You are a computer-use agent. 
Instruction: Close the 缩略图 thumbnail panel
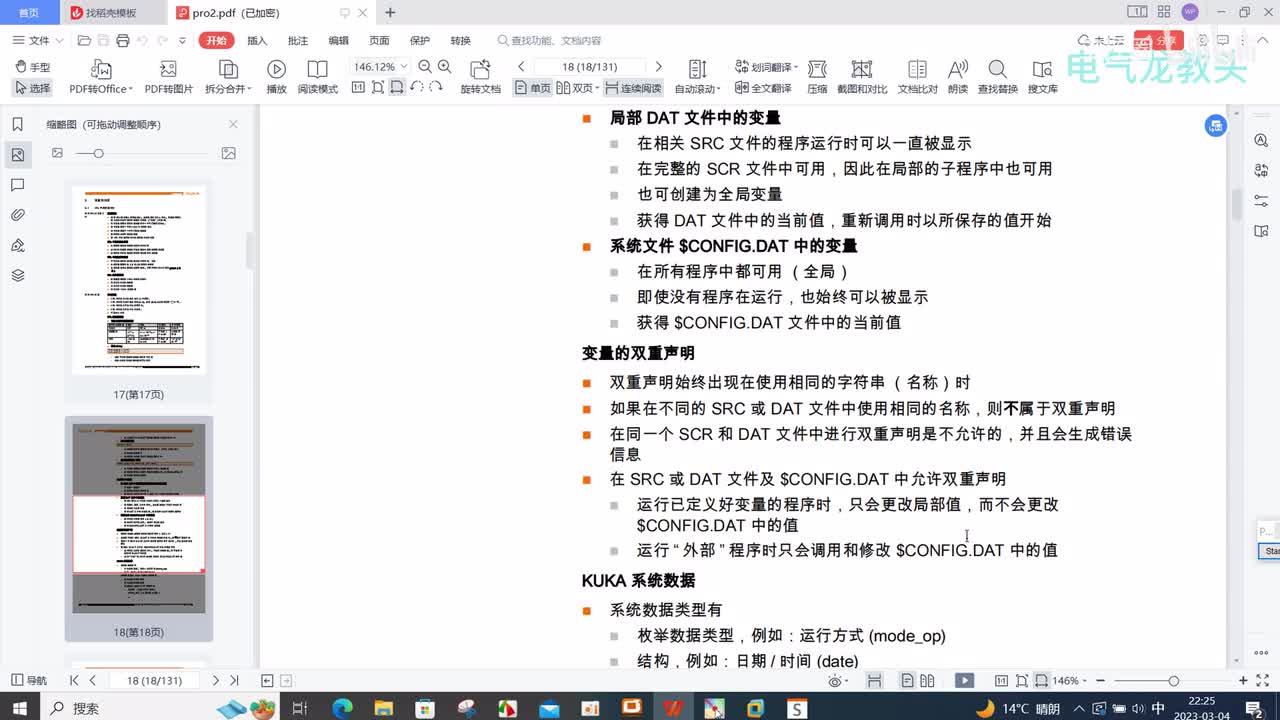(233, 124)
